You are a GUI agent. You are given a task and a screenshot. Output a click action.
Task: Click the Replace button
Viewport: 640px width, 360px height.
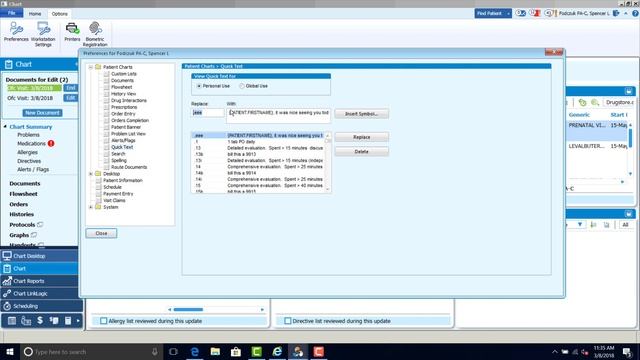pyautogui.click(x=361, y=137)
